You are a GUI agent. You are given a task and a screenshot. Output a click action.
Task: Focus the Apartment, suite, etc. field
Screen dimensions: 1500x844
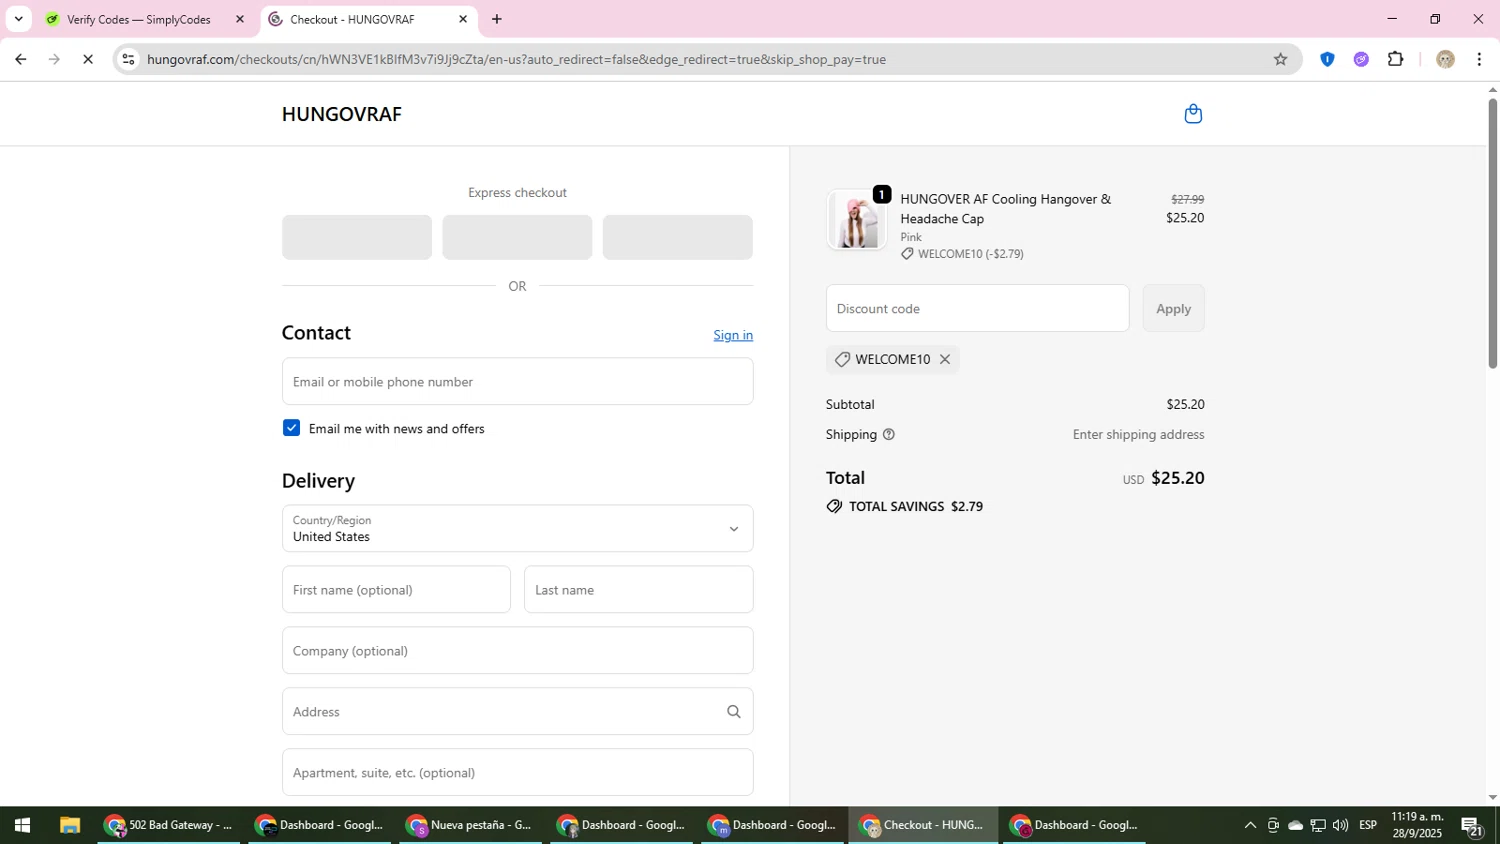(517, 772)
